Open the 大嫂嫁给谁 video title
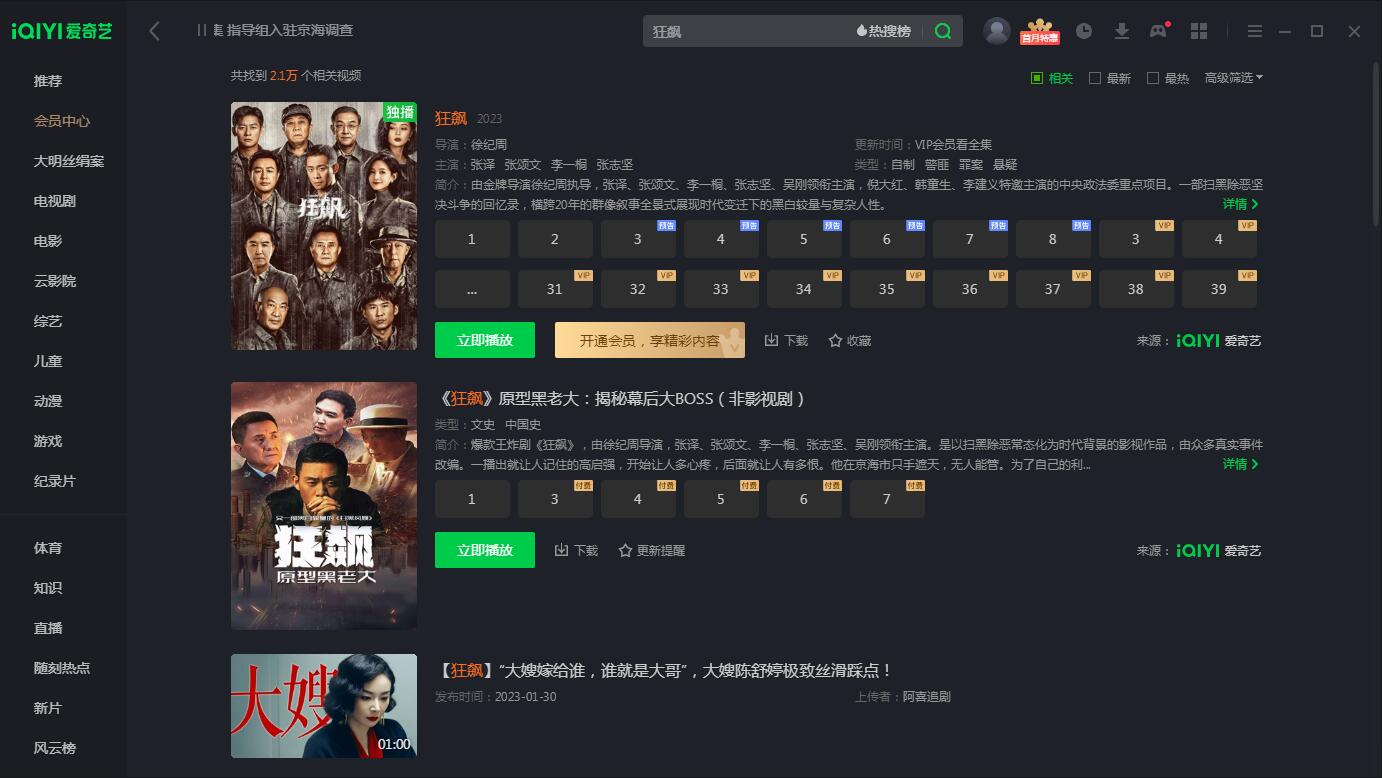Screen dimensions: 1382x778 pos(664,670)
